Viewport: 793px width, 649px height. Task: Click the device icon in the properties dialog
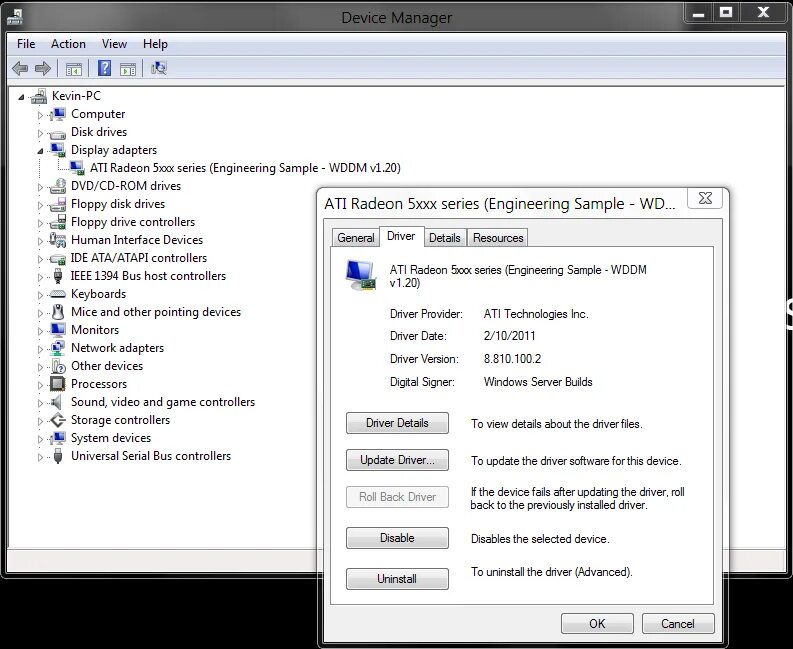[361, 275]
